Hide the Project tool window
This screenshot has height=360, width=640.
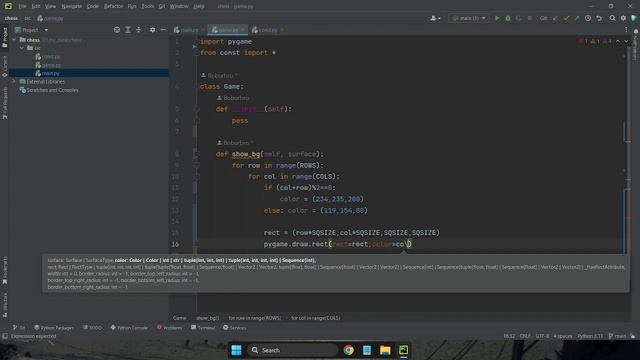[163, 30]
